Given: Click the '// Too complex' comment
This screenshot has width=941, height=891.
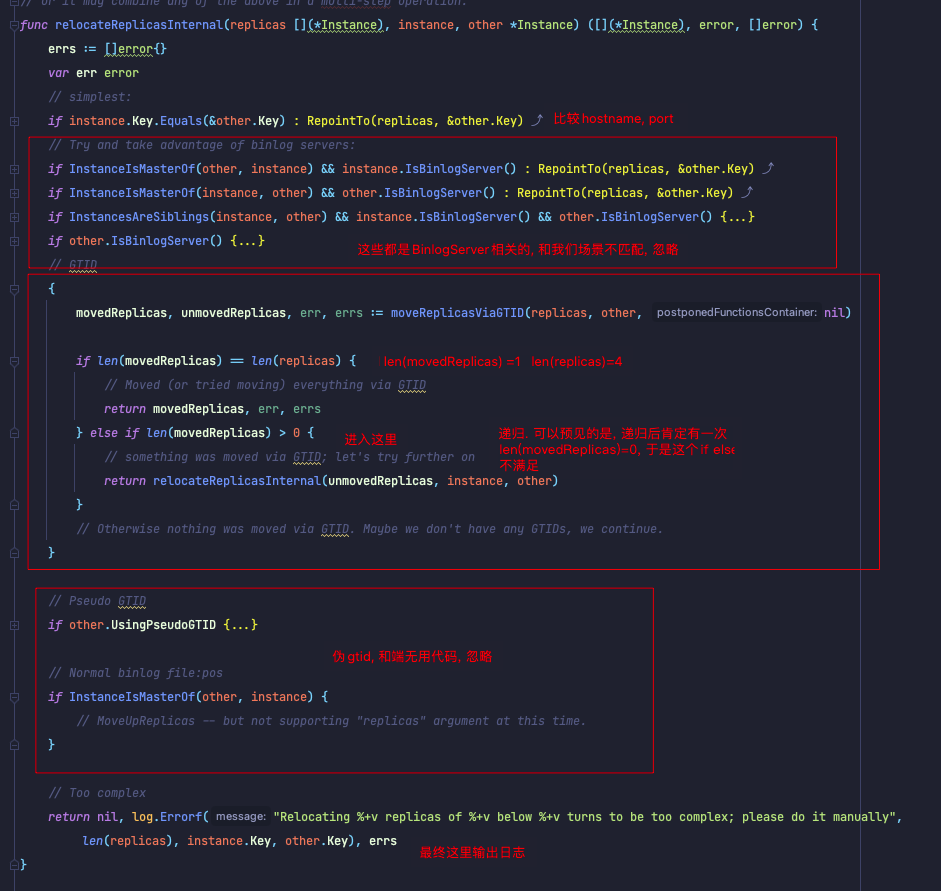Looking at the screenshot, I should pos(97,793).
